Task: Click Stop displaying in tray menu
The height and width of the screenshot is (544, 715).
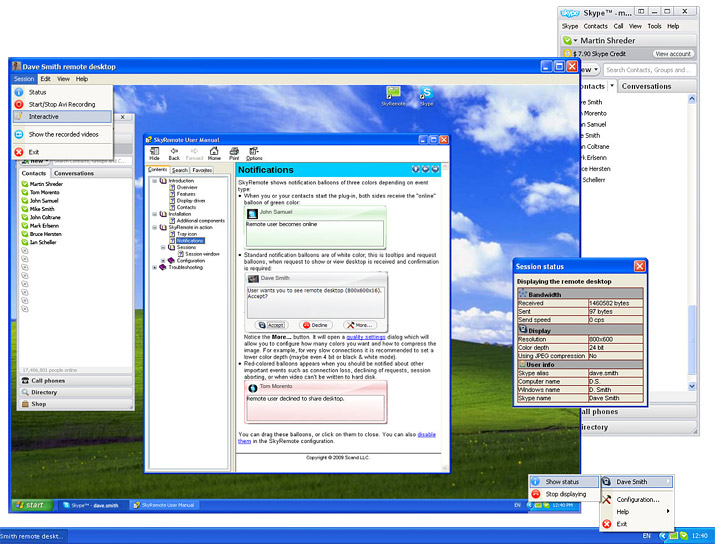Action: pyautogui.click(x=564, y=494)
